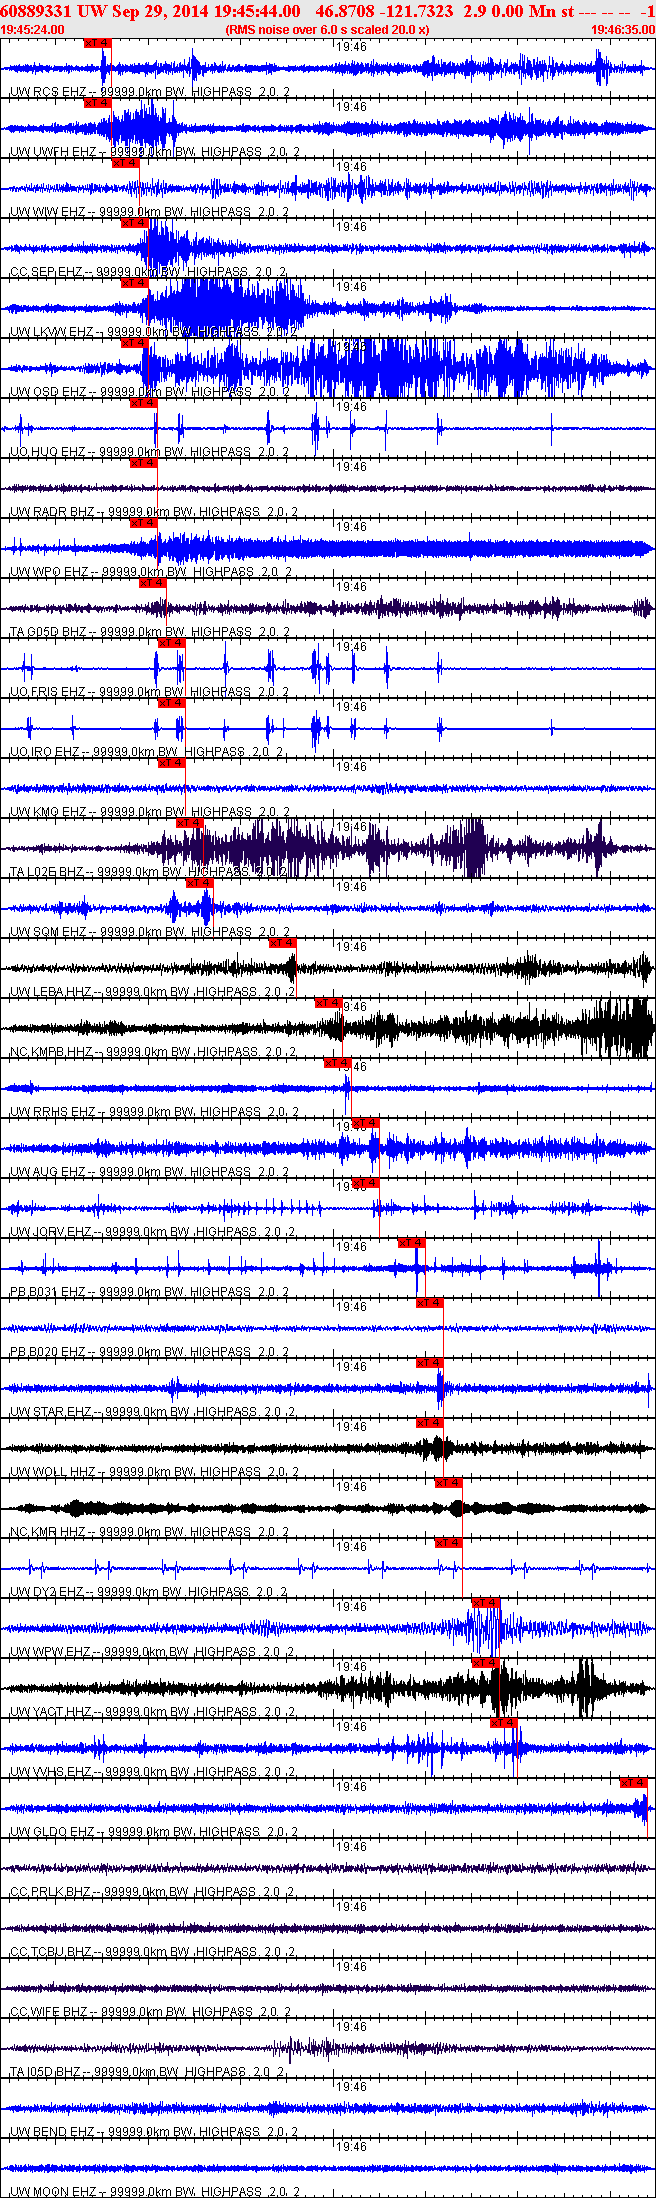Select the UW KMO EHZ station label
The width and height of the screenshot is (656, 2198).
(x=48, y=812)
